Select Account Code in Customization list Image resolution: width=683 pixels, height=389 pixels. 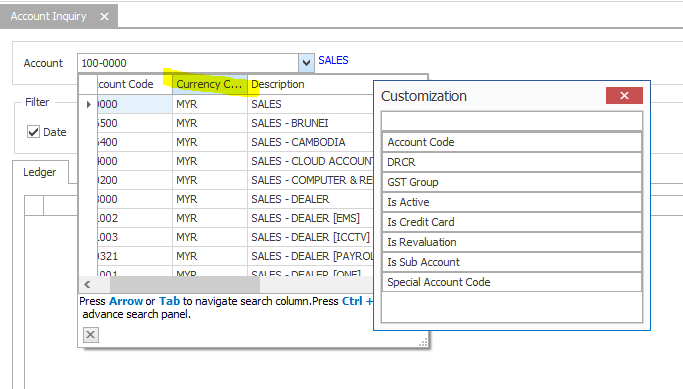tap(512, 142)
